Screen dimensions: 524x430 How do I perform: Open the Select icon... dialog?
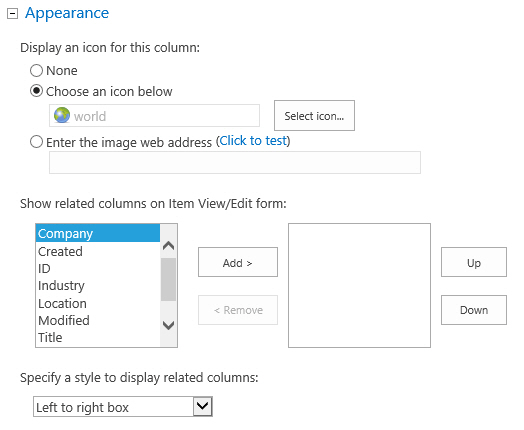pyautogui.click(x=314, y=116)
